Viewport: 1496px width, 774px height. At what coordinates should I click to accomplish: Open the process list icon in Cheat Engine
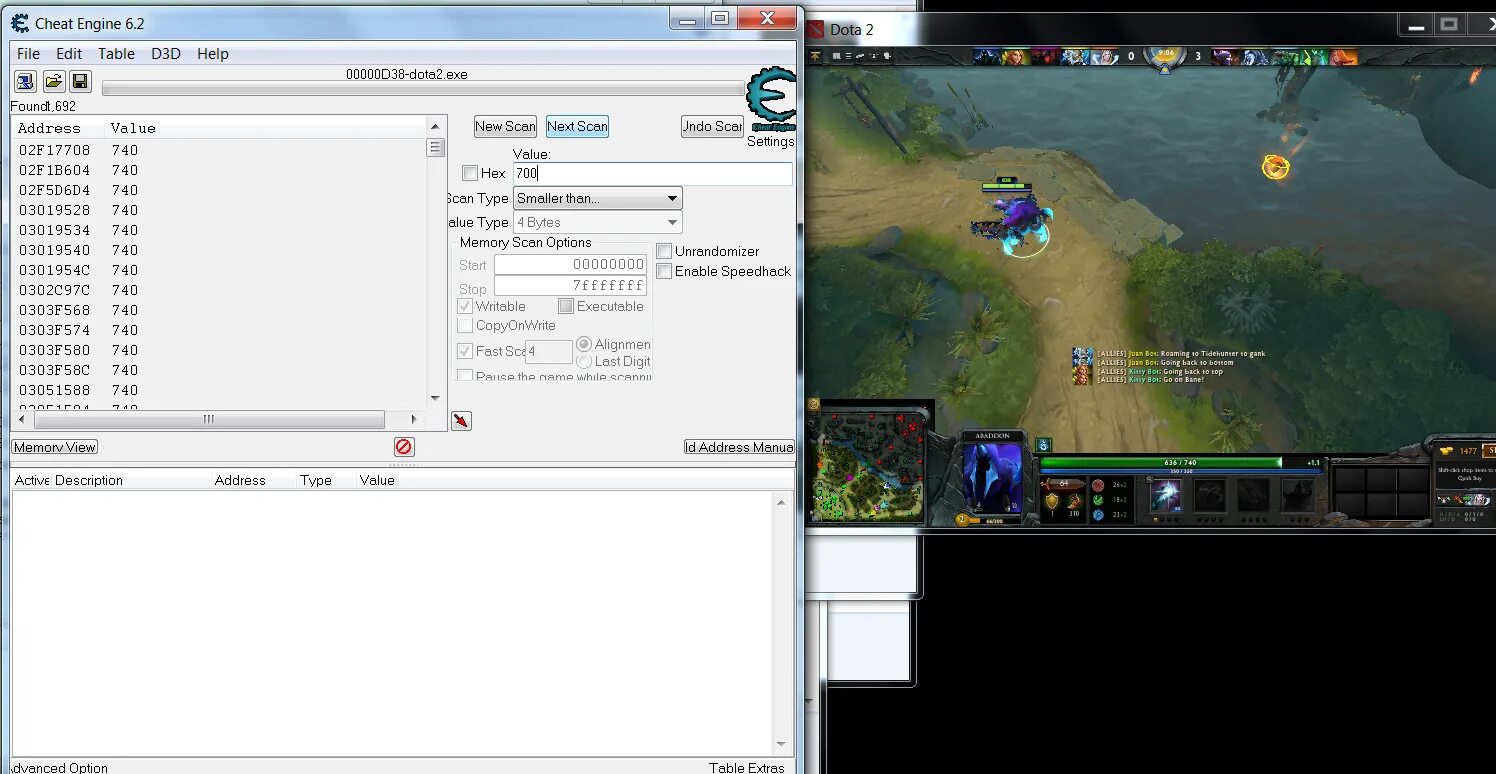[x=25, y=82]
